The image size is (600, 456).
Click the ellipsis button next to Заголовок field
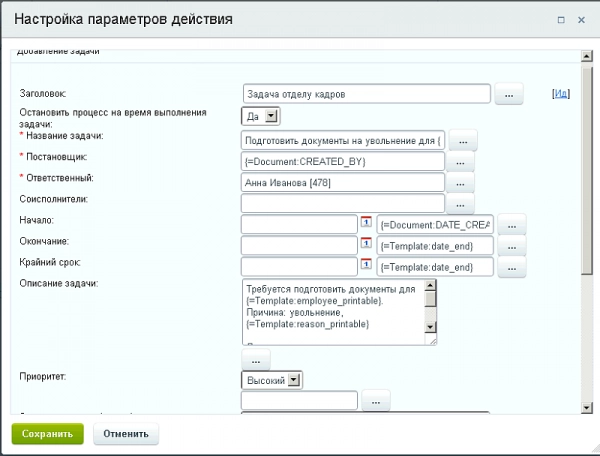click(x=509, y=94)
